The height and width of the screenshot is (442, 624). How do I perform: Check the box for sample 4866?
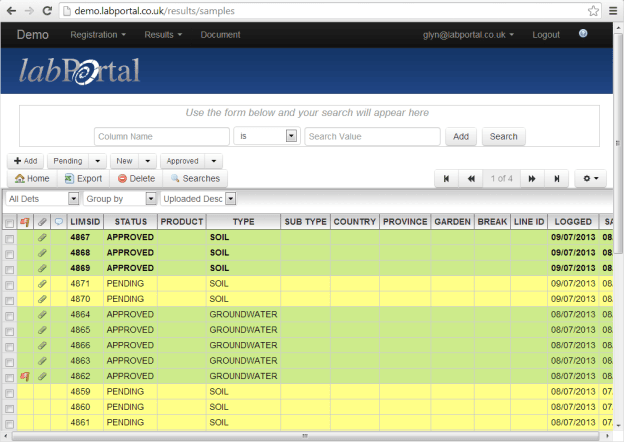10,347
